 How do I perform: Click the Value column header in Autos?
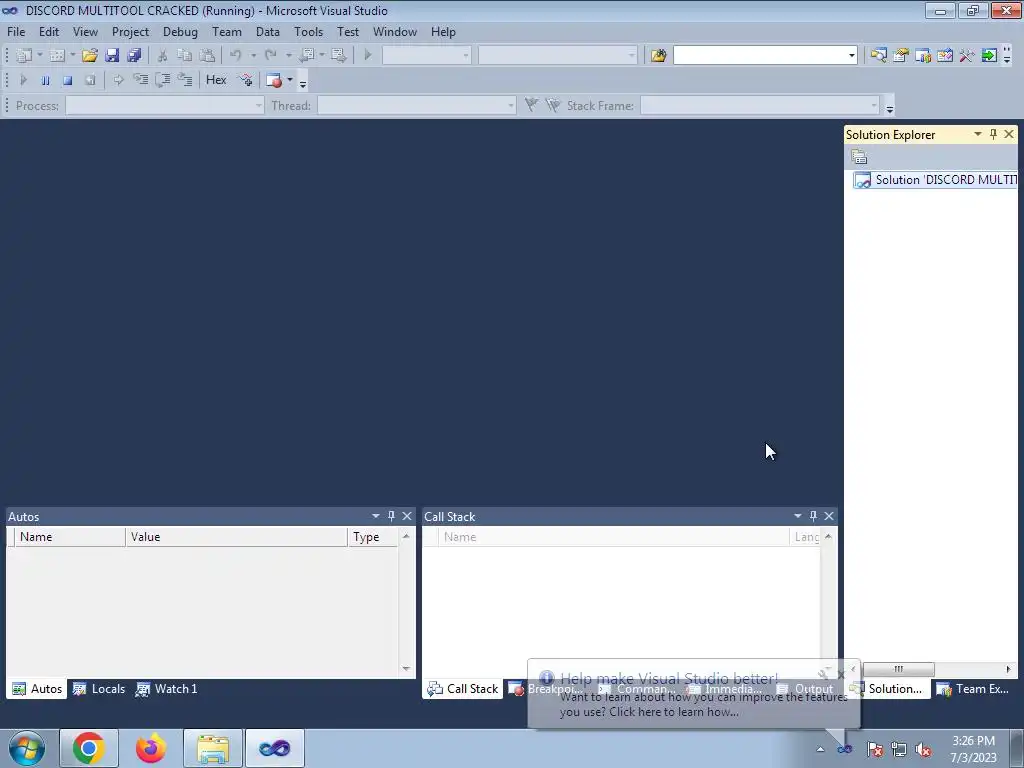pos(236,537)
